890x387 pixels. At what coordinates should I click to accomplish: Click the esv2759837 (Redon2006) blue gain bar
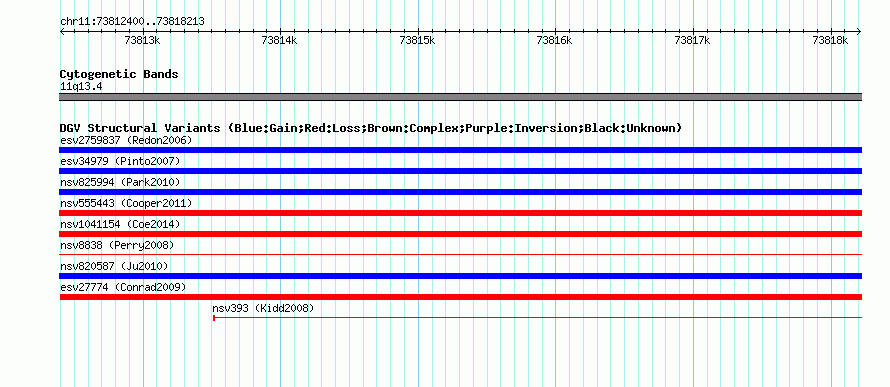click(460, 150)
